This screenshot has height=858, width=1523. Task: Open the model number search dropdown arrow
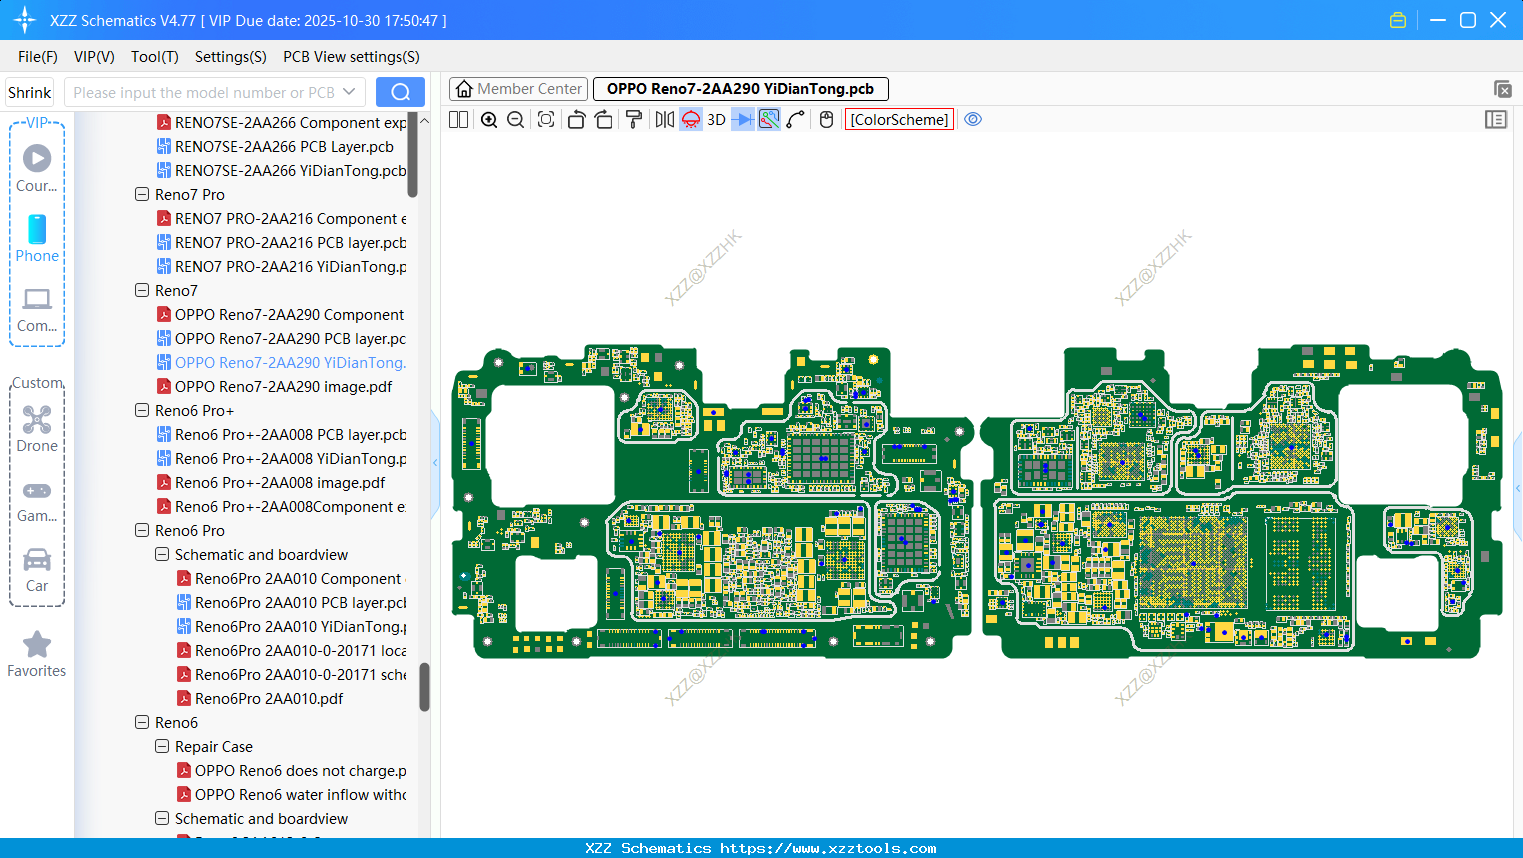point(349,92)
